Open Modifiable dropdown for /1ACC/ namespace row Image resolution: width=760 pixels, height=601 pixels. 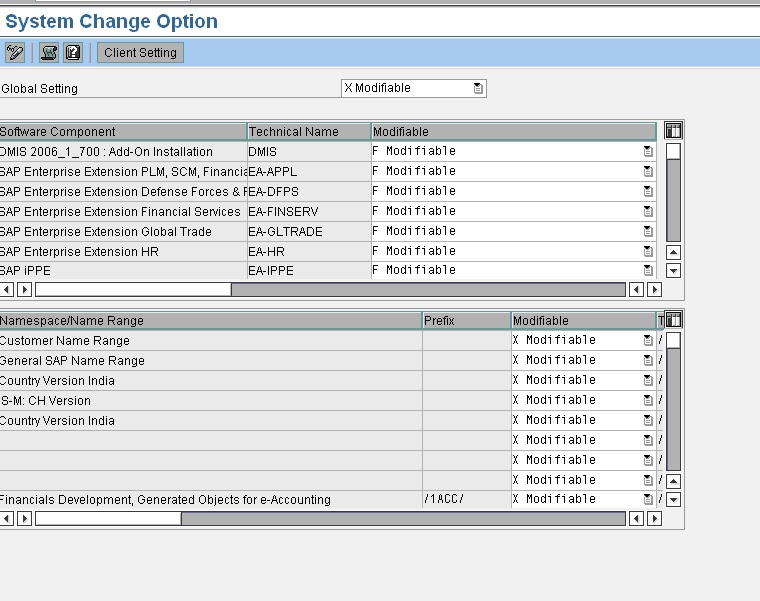click(x=648, y=499)
